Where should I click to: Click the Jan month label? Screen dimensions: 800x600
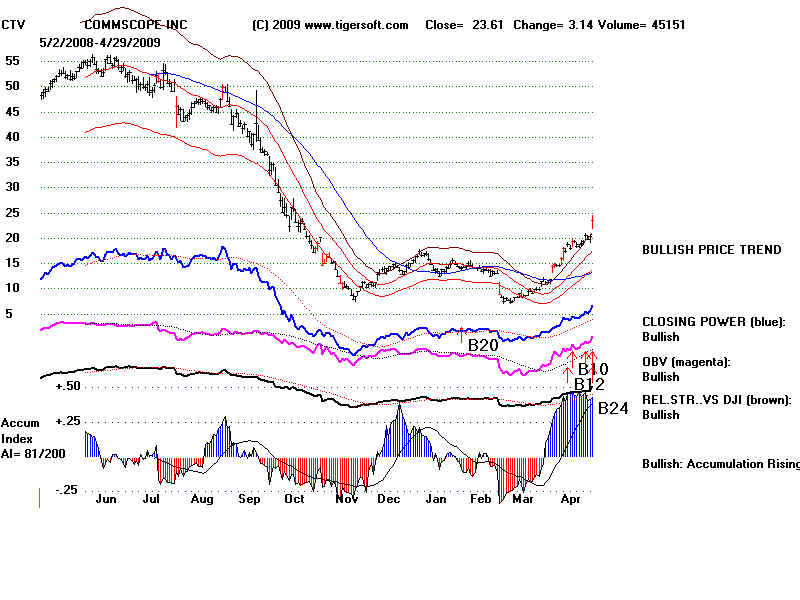click(x=436, y=499)
